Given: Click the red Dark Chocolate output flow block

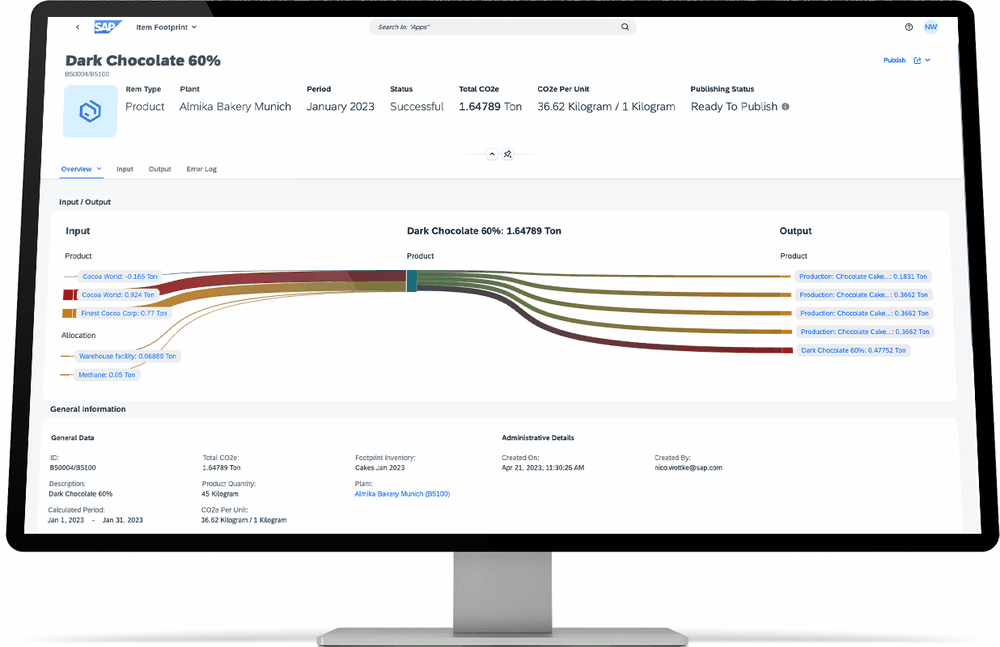Looking at the screenshot, I should point(788,350).
